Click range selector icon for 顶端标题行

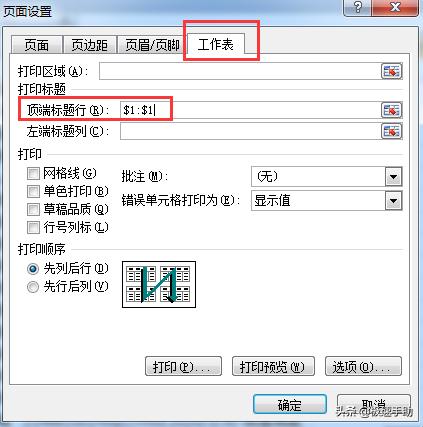click(x=392, y=110)
